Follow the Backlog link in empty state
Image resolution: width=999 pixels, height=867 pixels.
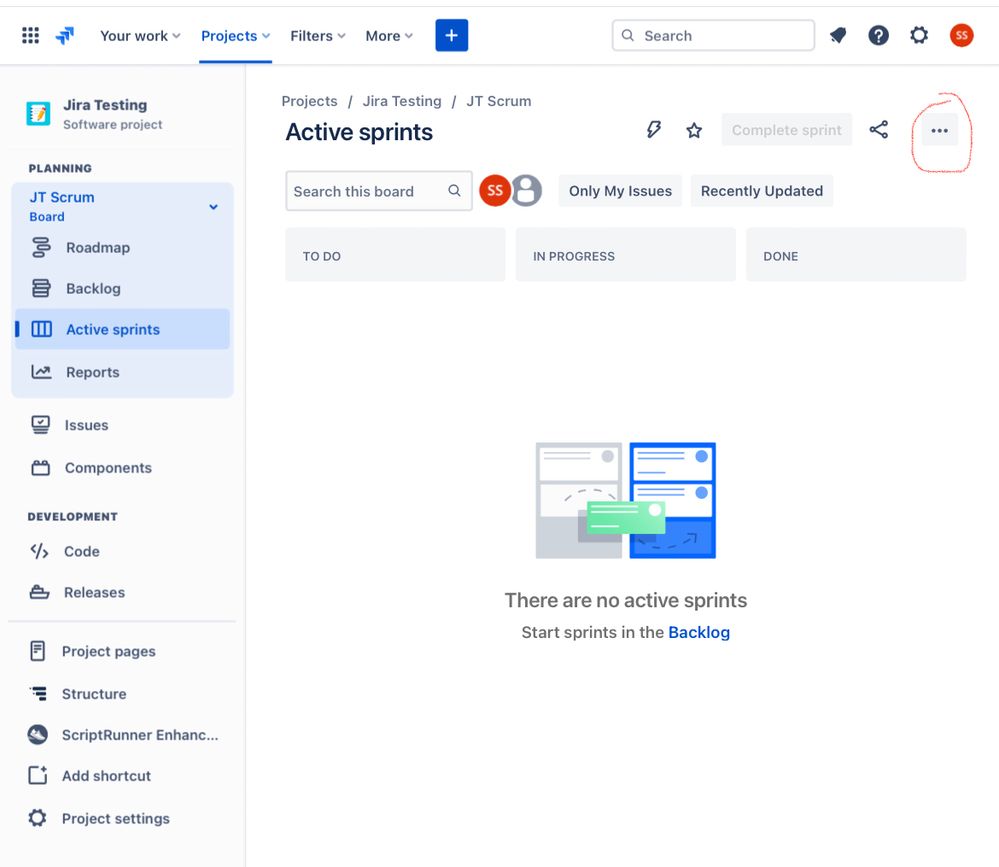tap(699, 632)
